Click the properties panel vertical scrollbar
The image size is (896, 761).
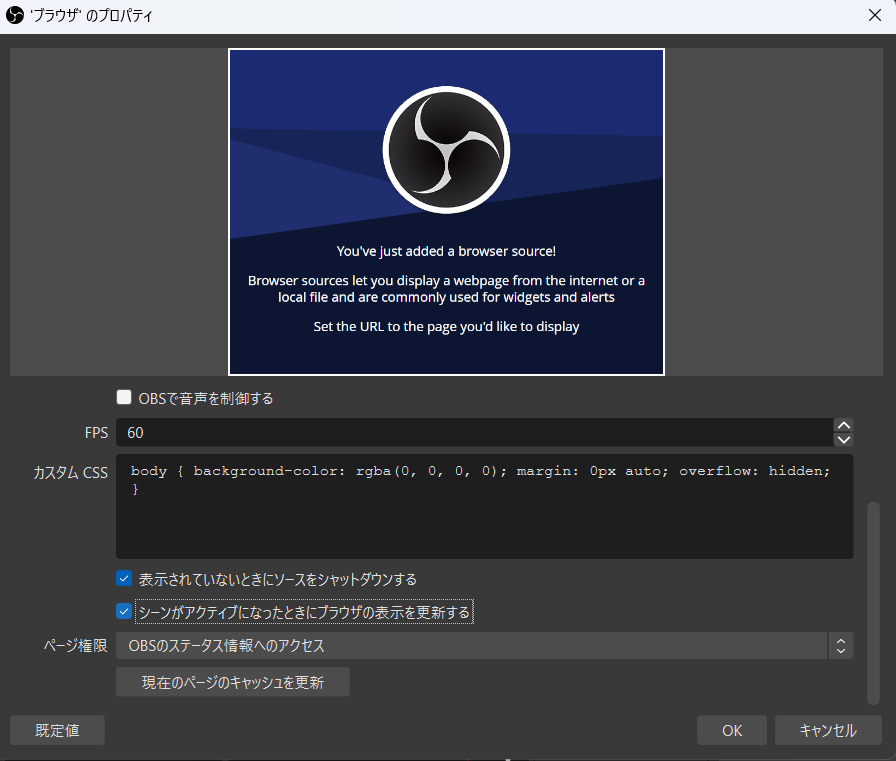pyautogui.click(x=873, y=603)
